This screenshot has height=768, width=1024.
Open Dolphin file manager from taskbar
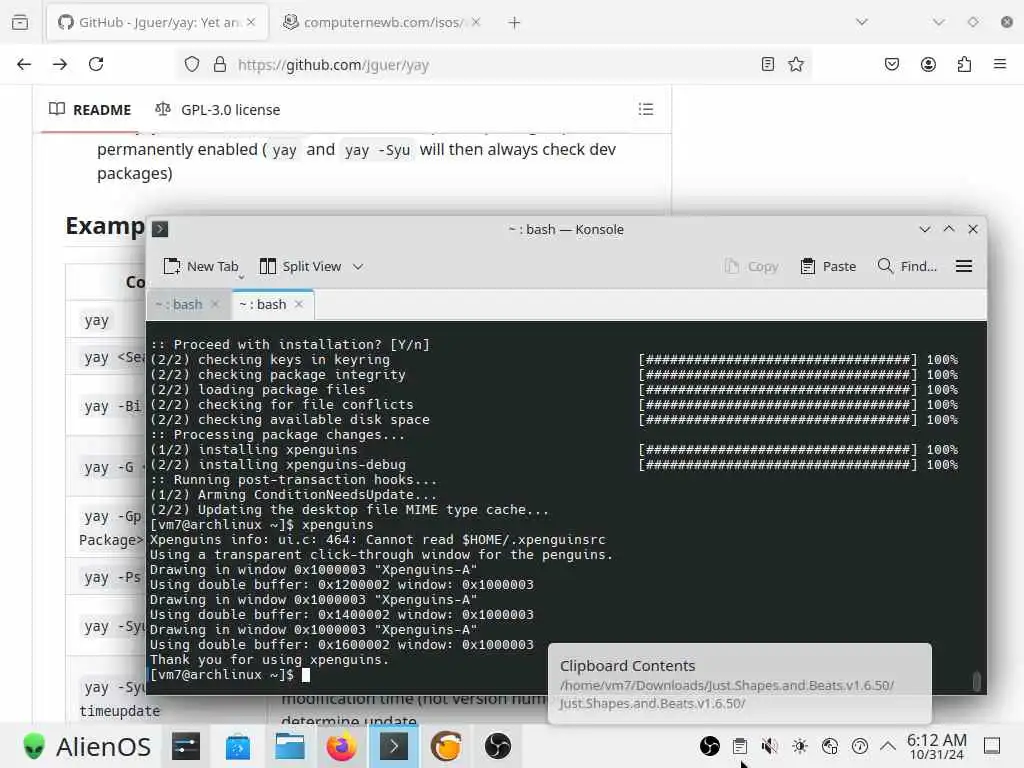coord(290,746)
